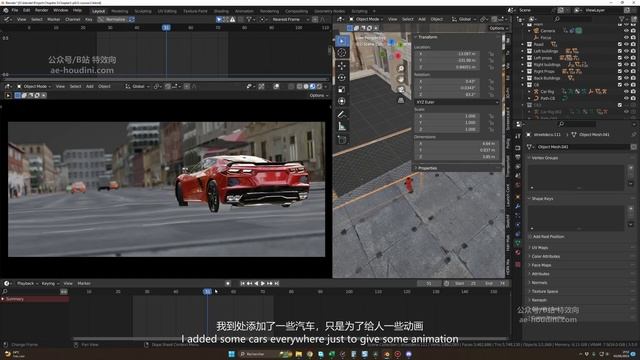
Task: Click Only Show Selected arrow in graph editor
Action: pos(219,19)
